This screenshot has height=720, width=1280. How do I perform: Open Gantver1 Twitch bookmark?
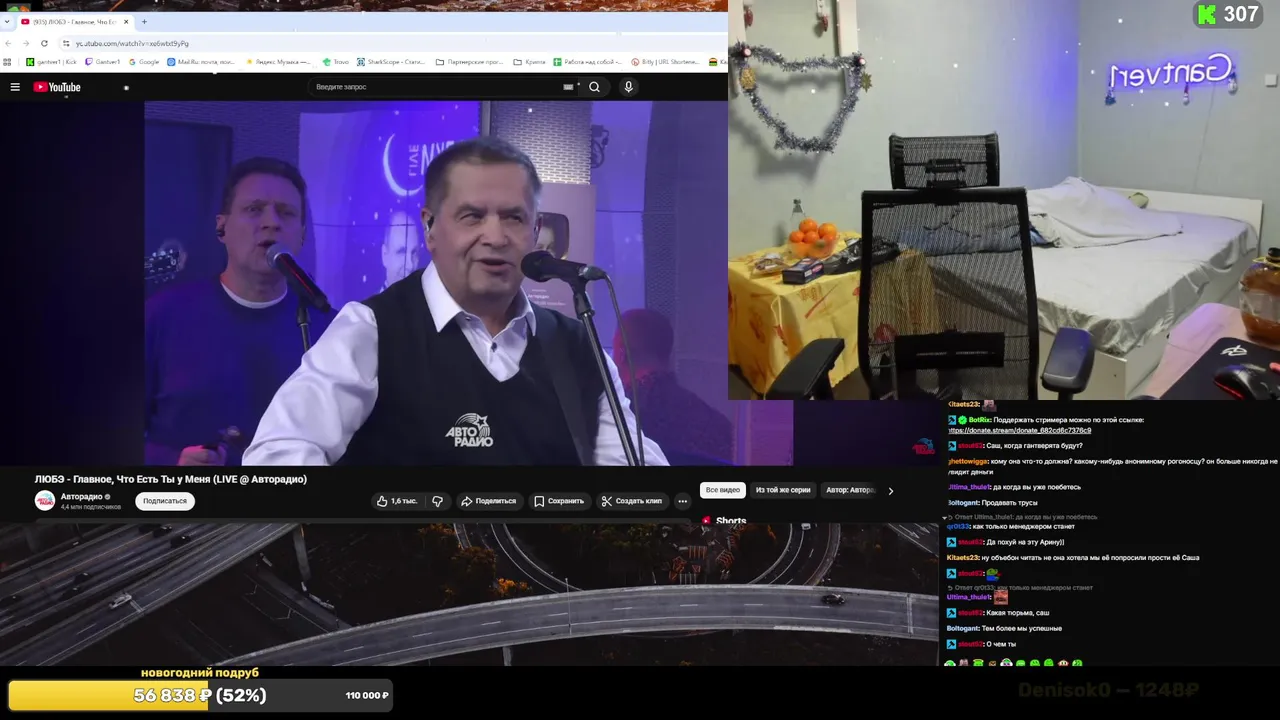pyautogui.click(x=103, y=62)
